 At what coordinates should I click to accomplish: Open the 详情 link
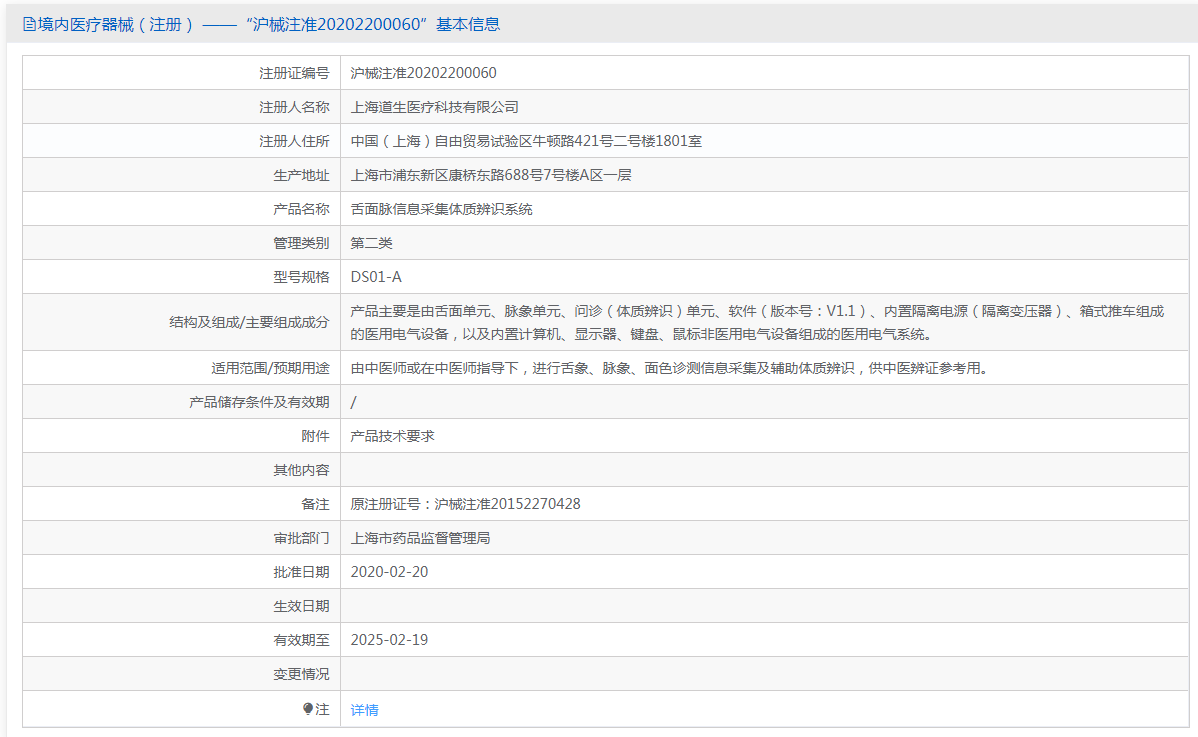tap(364, 710)
